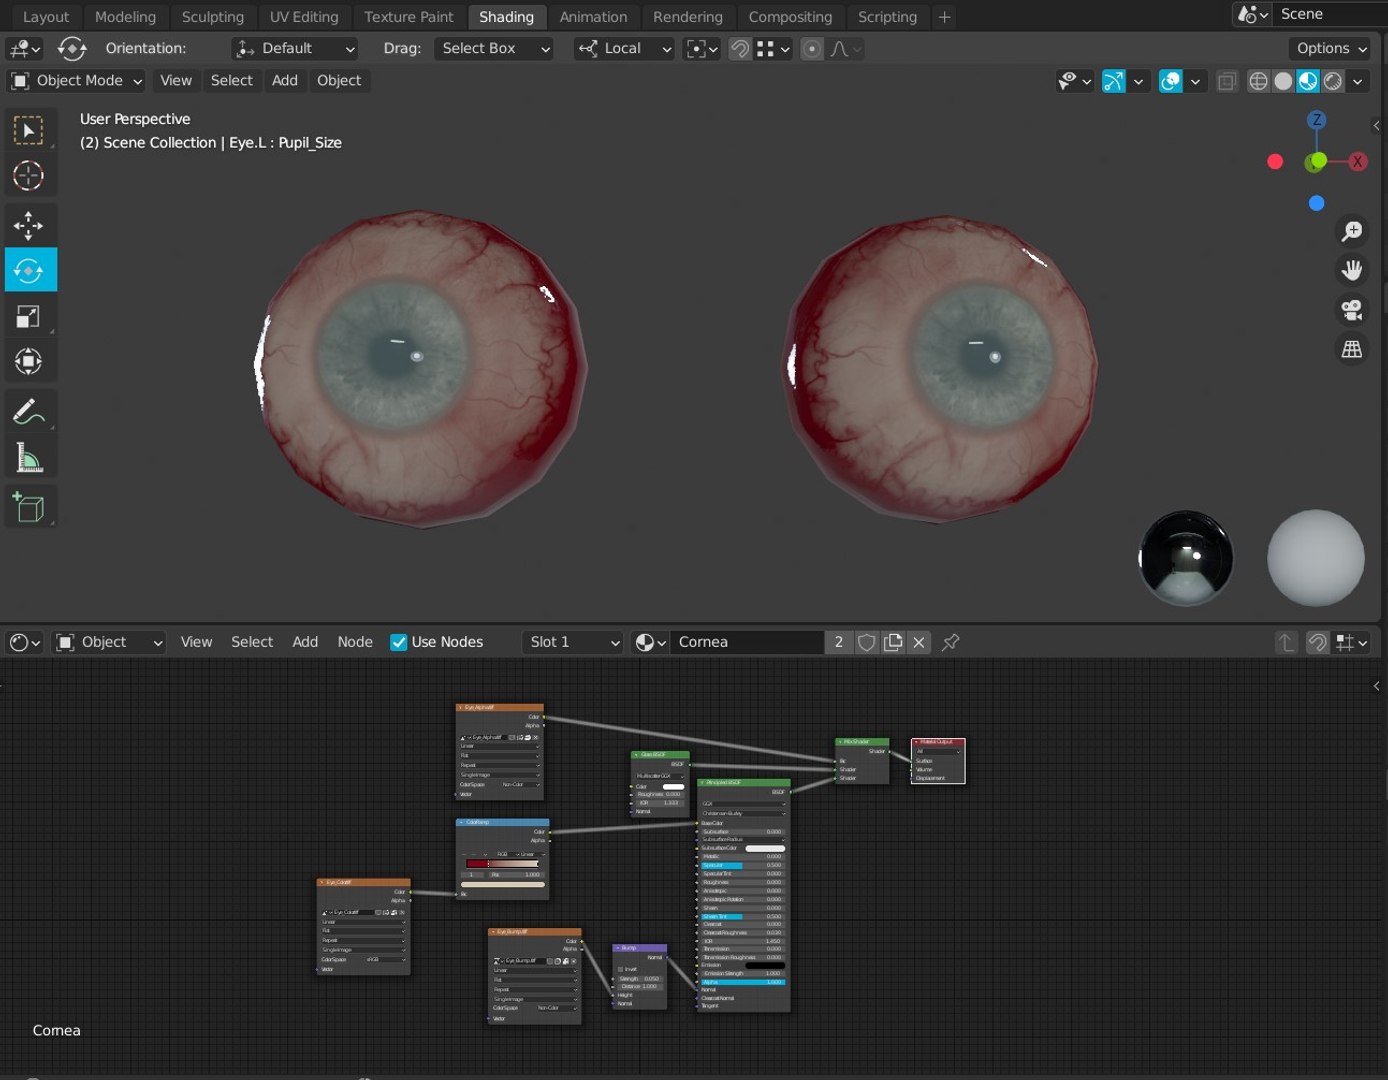This screenshot has width=1388, height=1080.
Task: Open the Object Mode dropdown
Action: coord(76,81)
